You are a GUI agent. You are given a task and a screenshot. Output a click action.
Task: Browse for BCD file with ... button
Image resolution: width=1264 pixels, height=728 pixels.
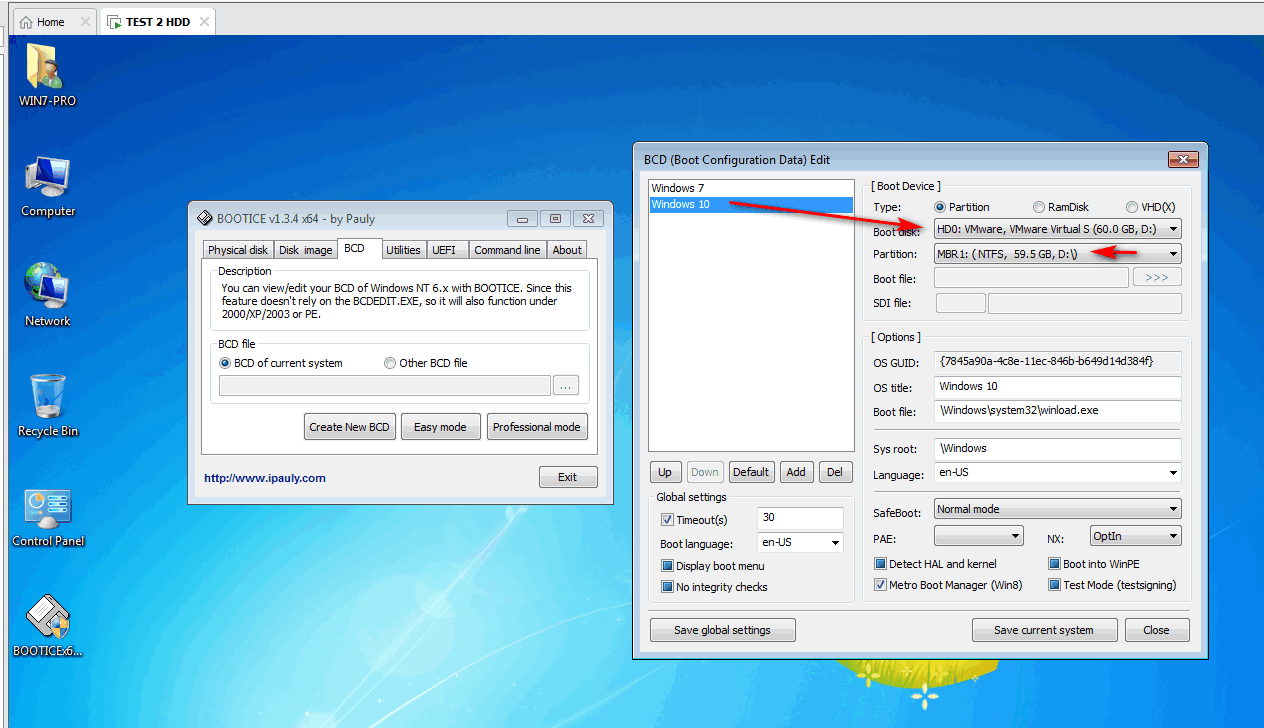pyautogui.click(x=566, y=386)
